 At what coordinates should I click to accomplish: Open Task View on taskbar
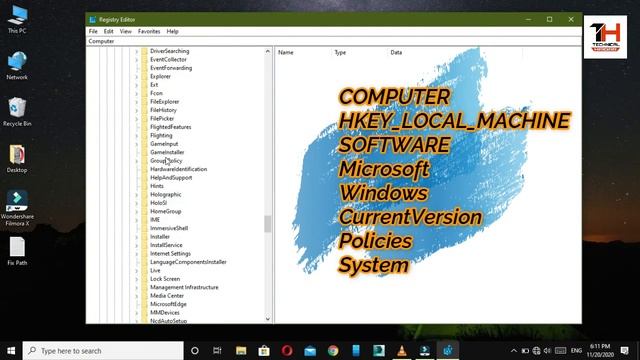[217, 351]
